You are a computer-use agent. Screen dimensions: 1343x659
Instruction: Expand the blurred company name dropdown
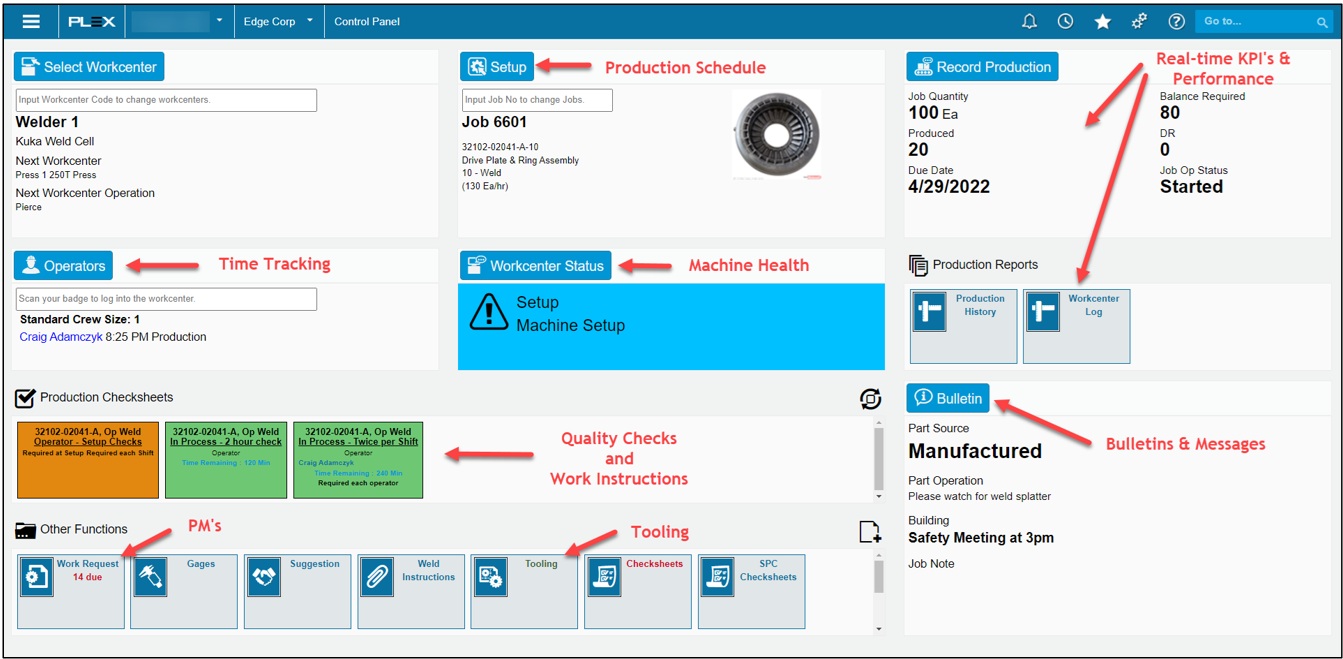178,21
